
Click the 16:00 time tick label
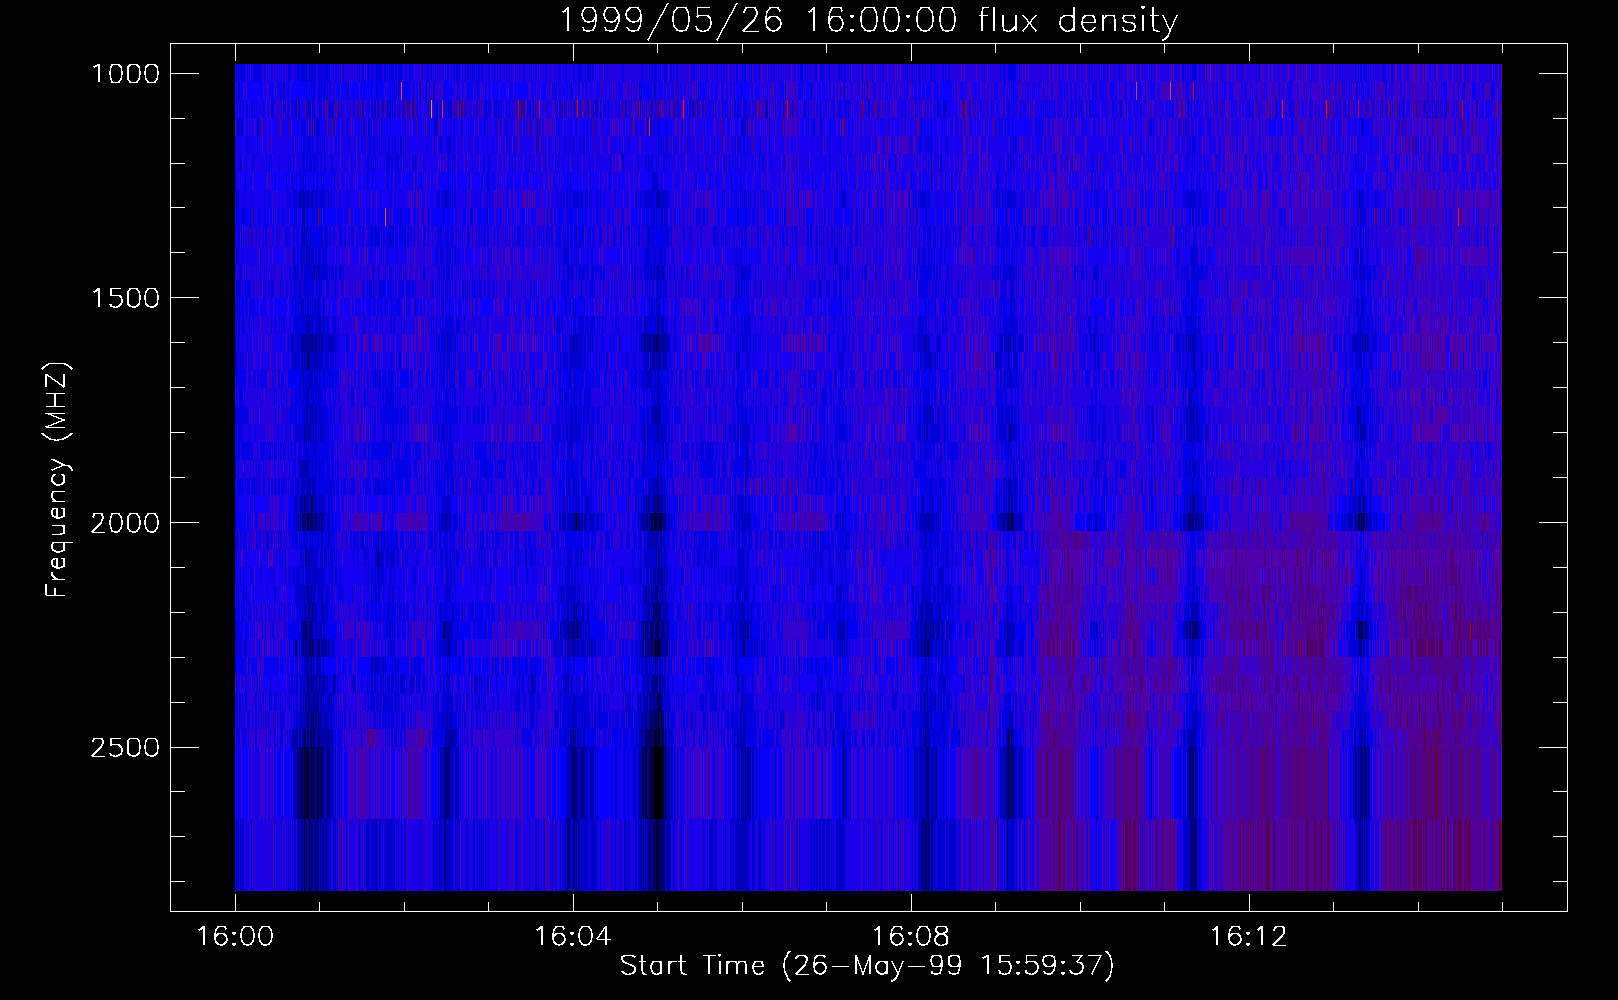(x=235, y=937)
